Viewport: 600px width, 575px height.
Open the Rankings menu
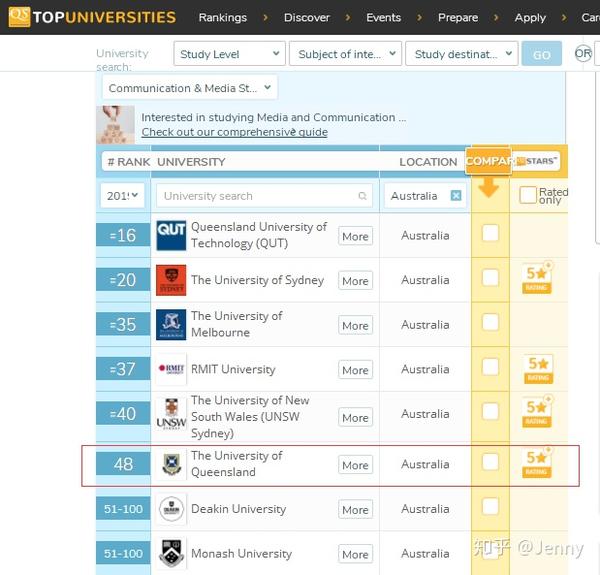[223, 18]
